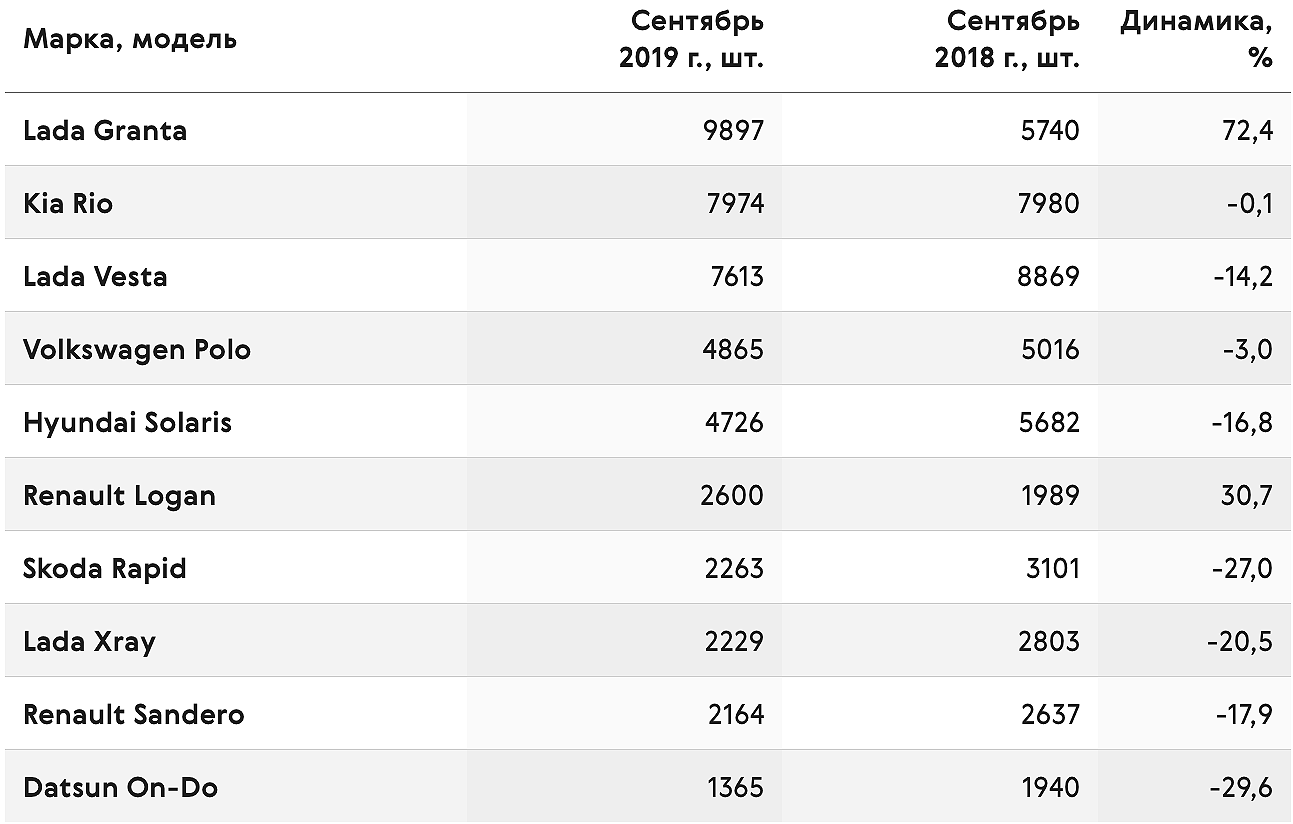
Task: Select the 9897 sales value cell
Action: point(733,131)
